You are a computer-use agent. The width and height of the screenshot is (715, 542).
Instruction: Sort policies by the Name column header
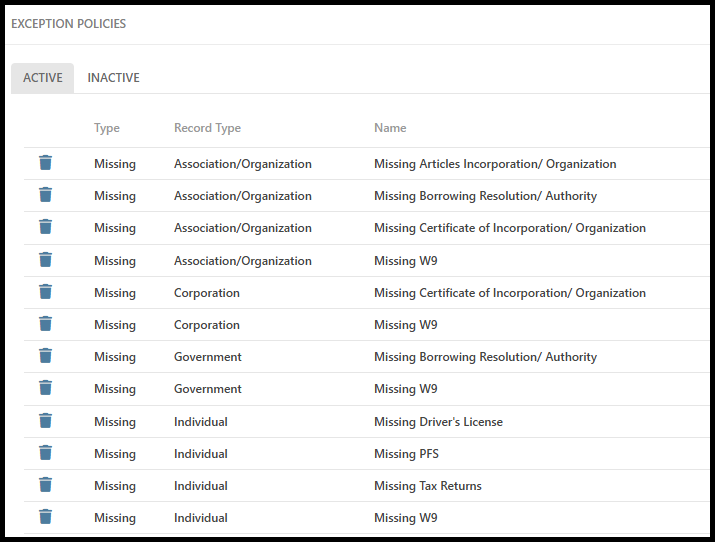(390, 128)
